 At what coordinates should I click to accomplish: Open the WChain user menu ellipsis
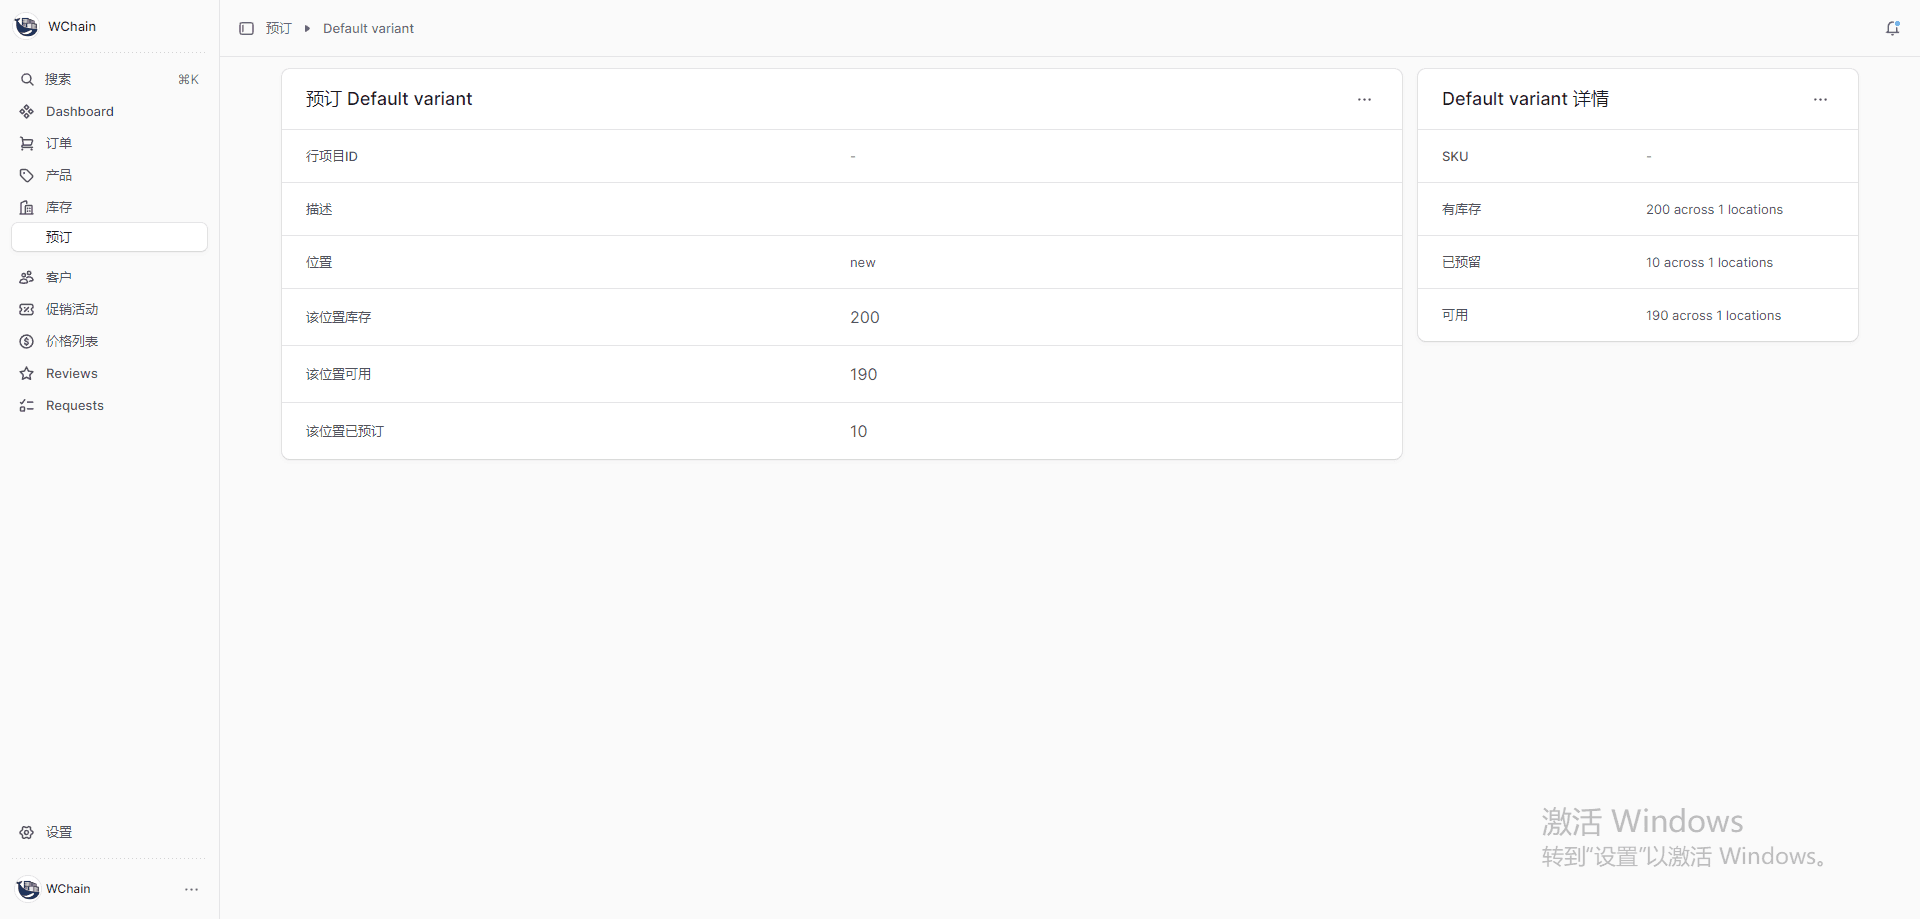tap(191, 889)
